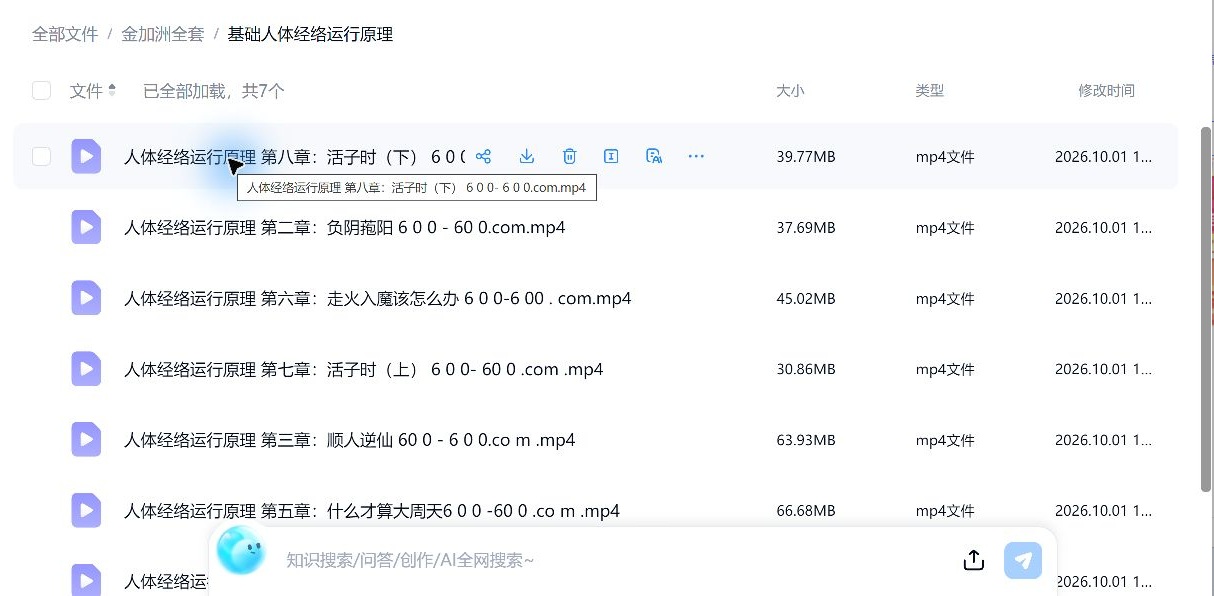Share the 第八章 活子时（下）file
This screenshot has height=596, width=1214.
pyautogui.click(x=484, y=156)
